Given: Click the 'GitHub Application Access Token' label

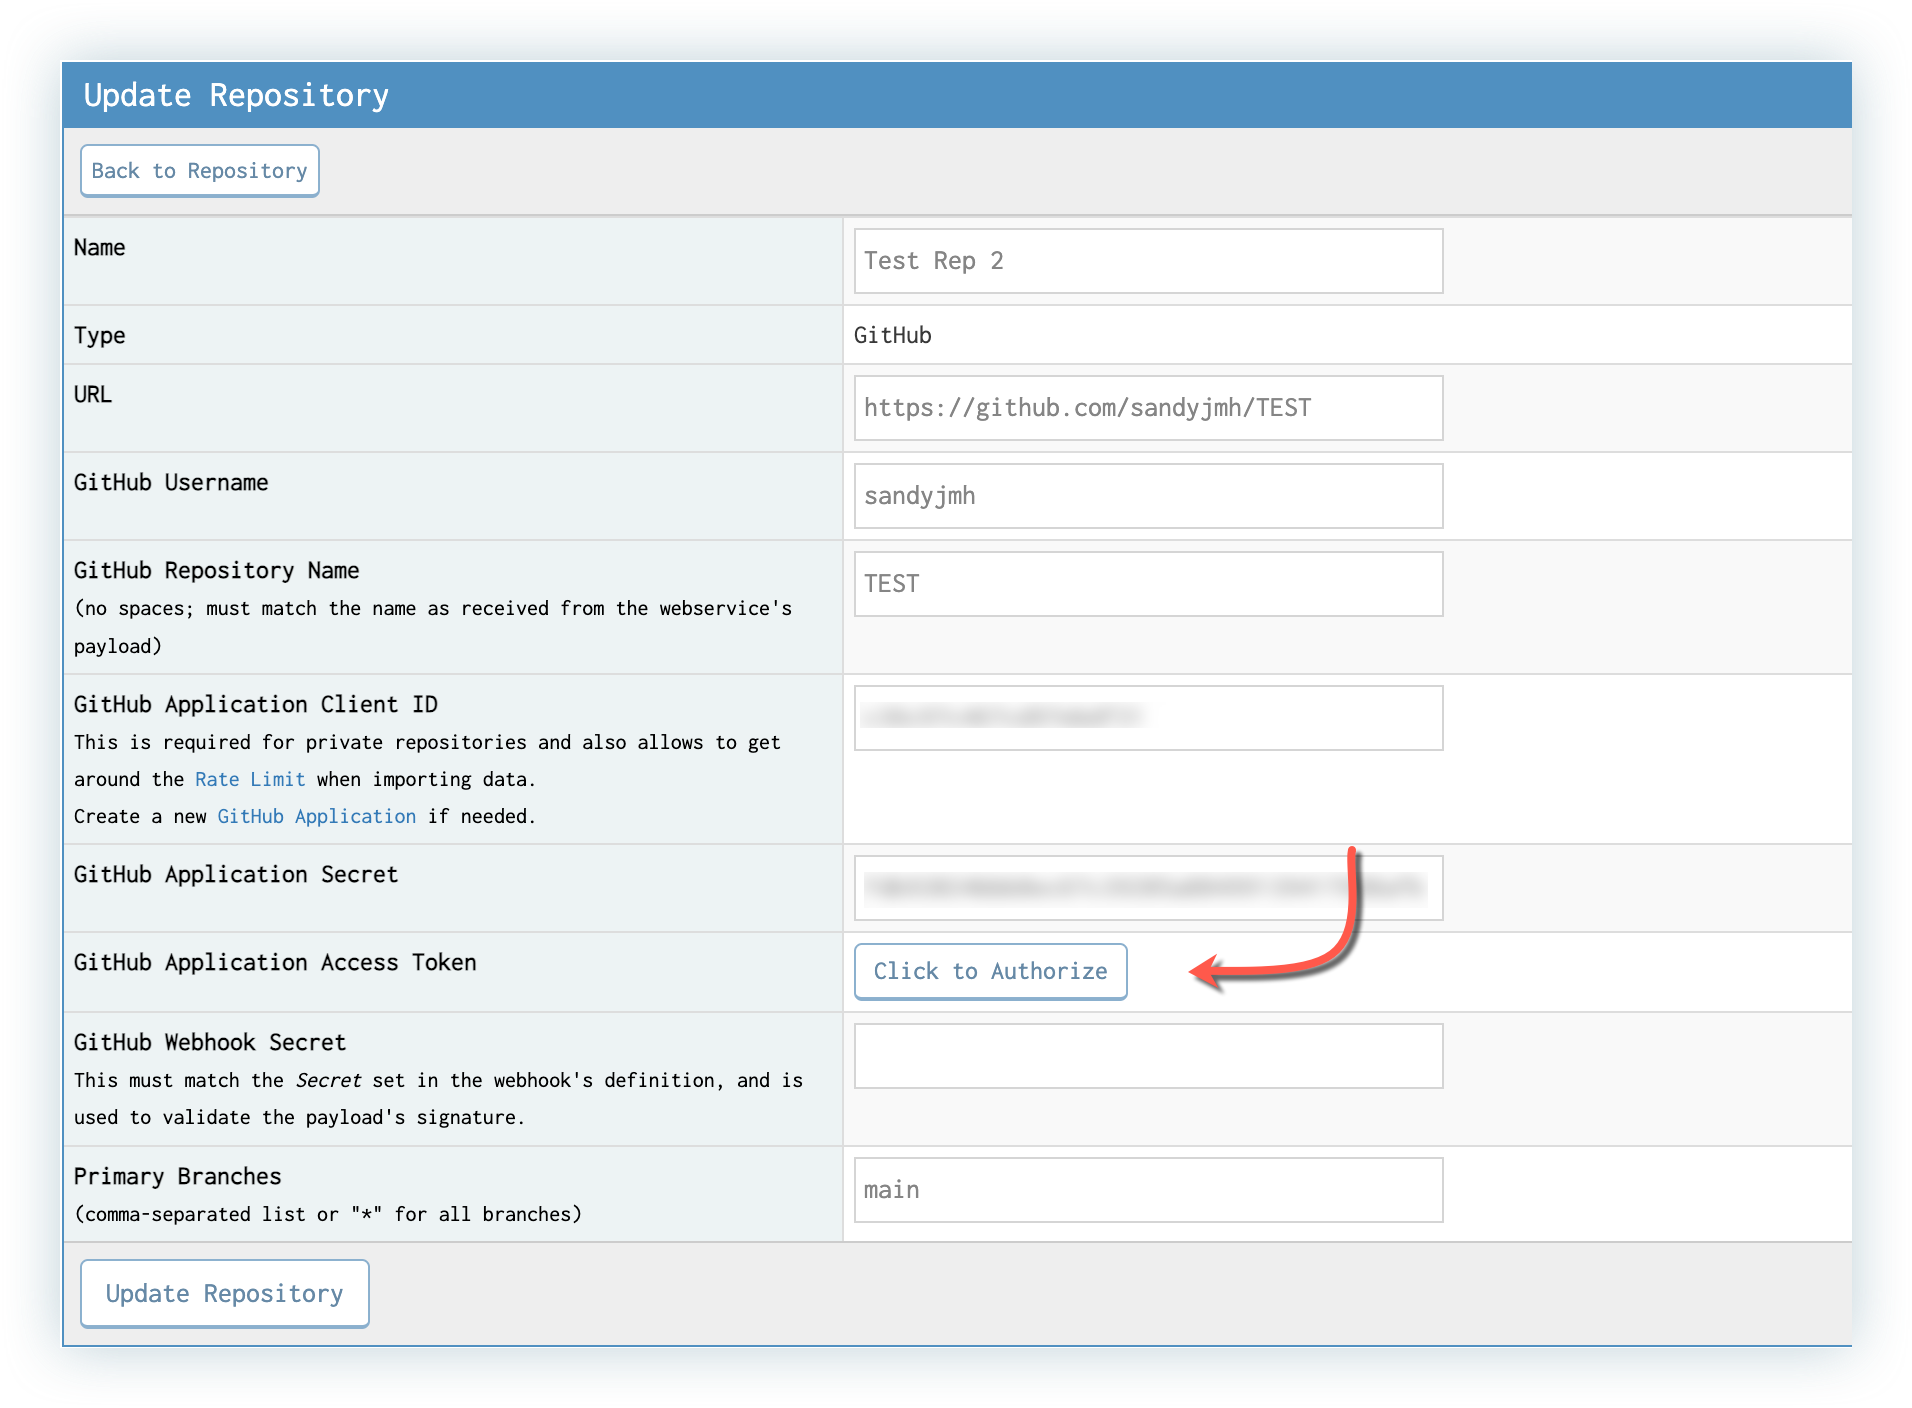Looking at the screenshot, I should click(275, 962).
